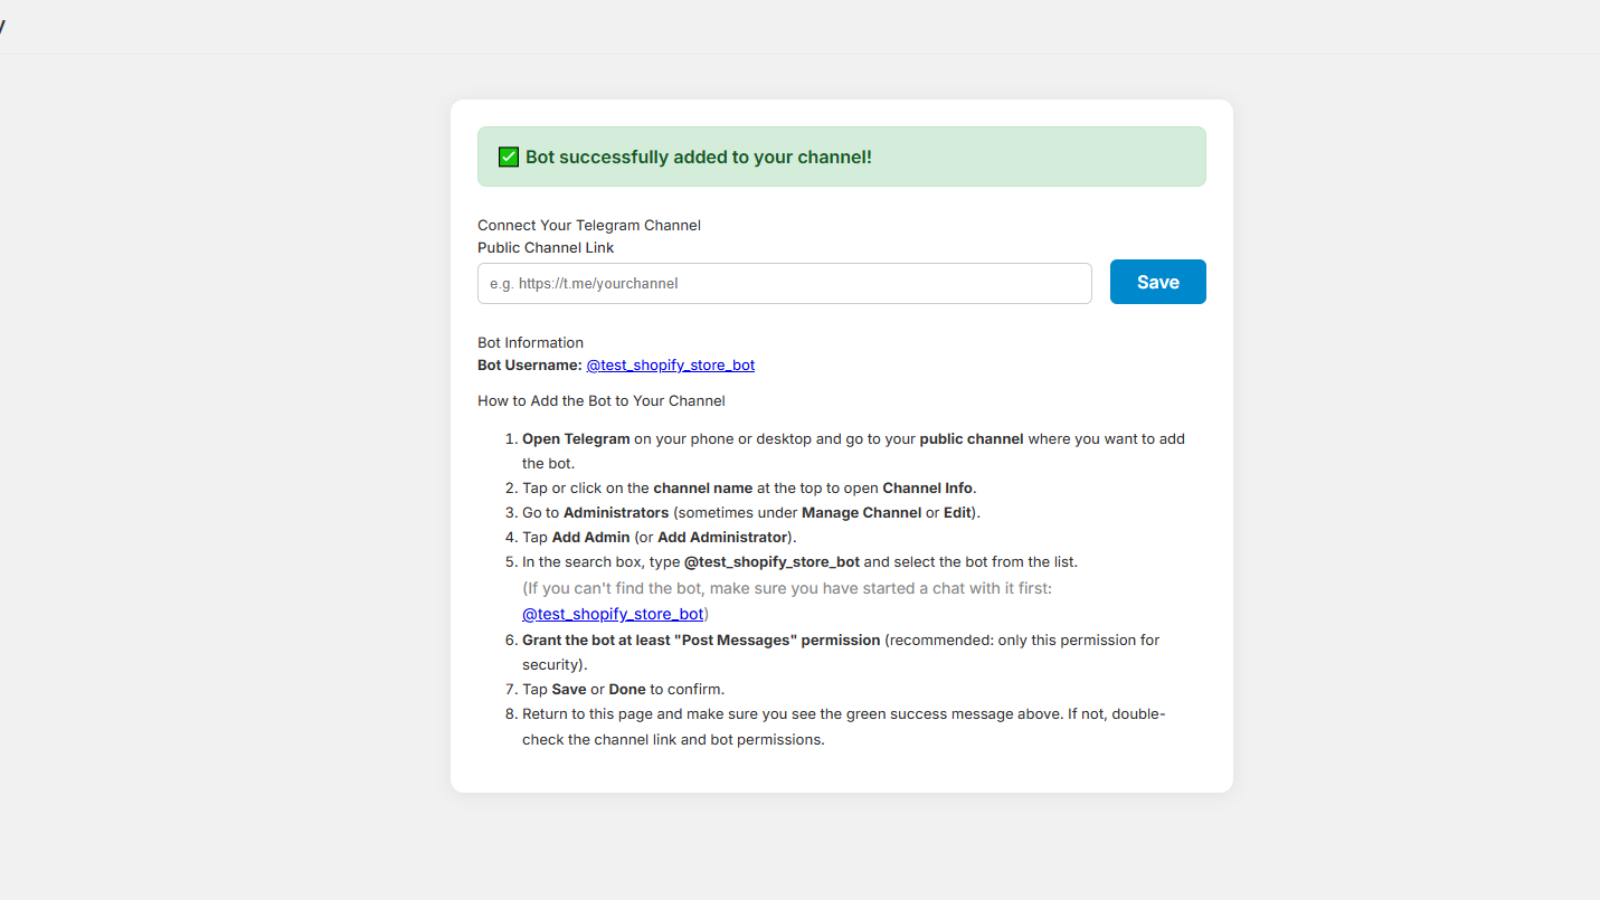1600x900 pixels.
Task: Click bold "public channel" text in step 1
Action: [x=971, y=439]
